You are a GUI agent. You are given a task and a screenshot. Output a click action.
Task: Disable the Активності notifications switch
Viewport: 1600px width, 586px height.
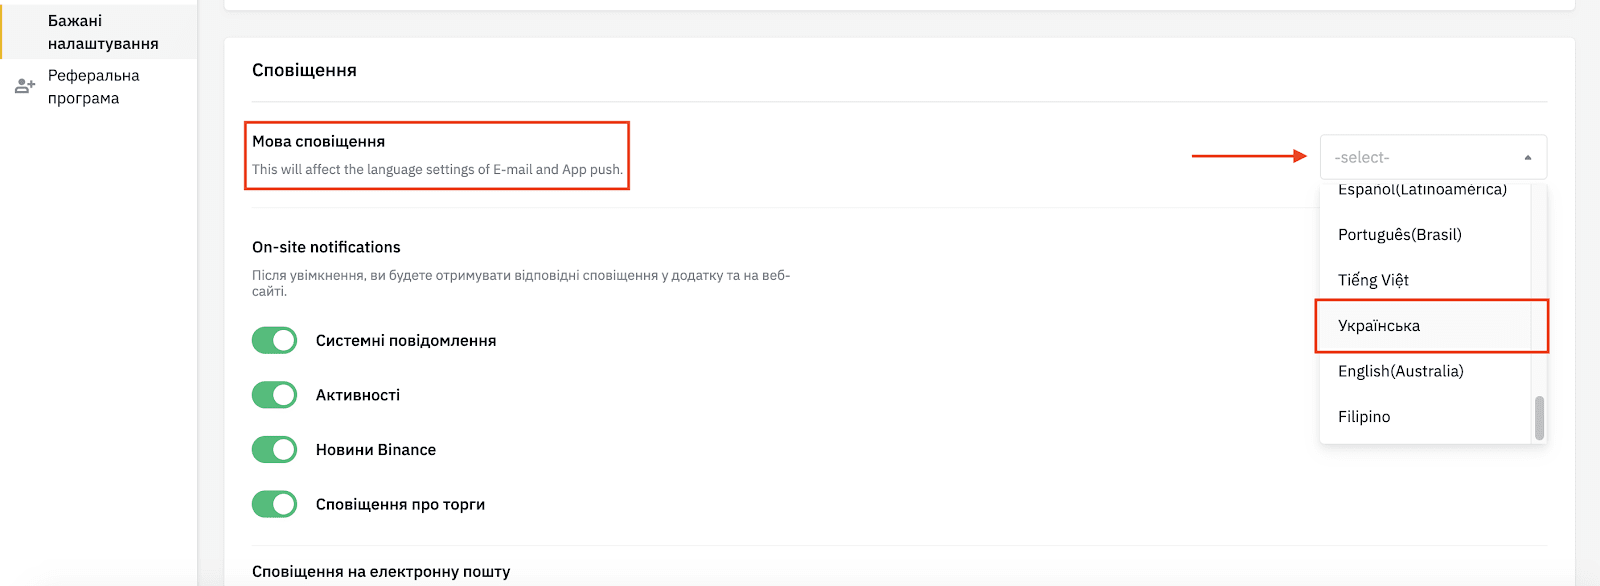274,395
